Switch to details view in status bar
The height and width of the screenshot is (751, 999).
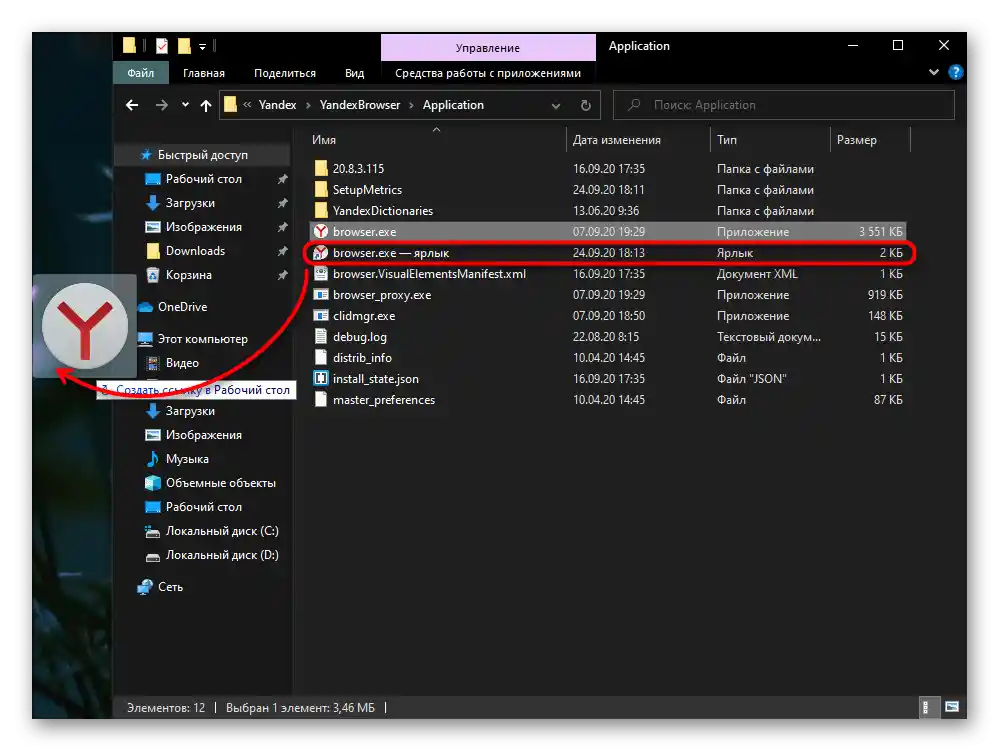tap(927, 707)
